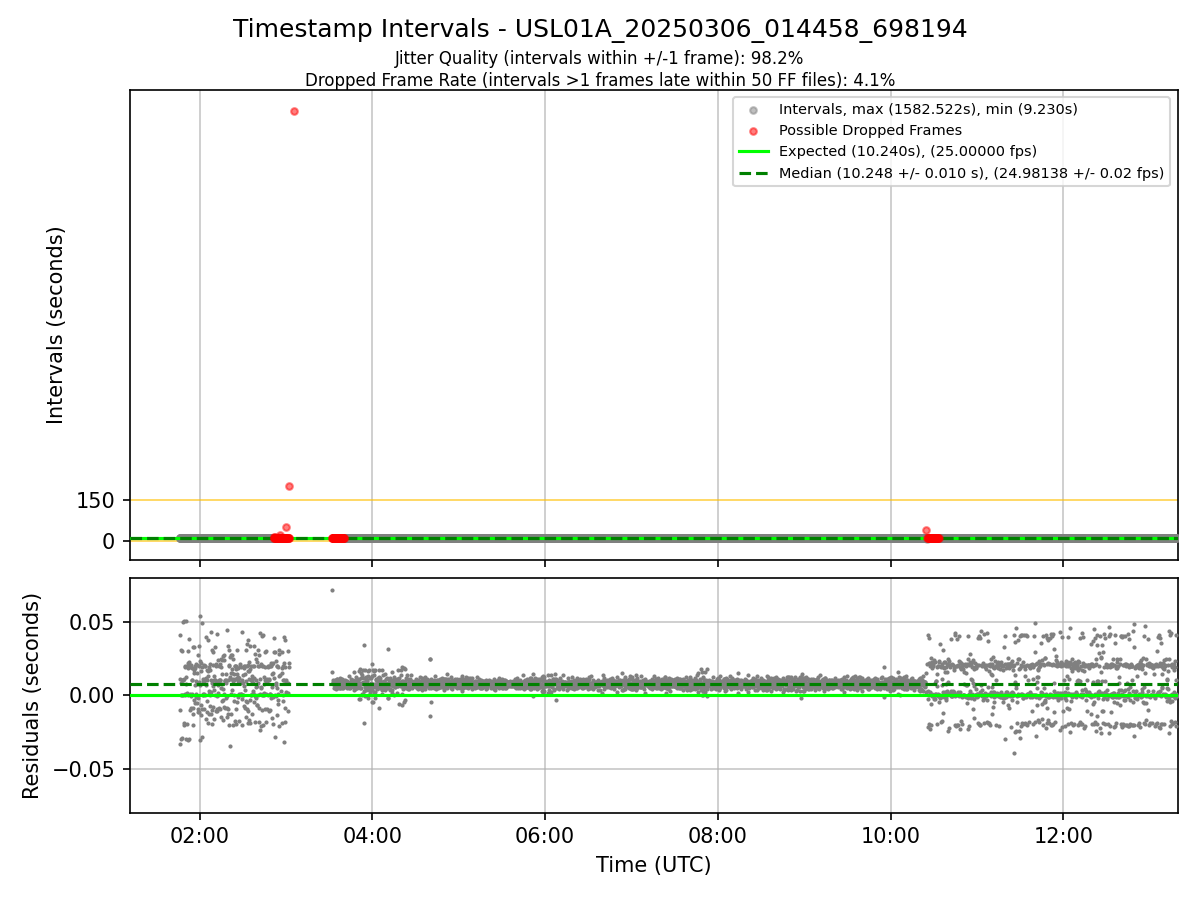Click the 'Intervals (seconds)' axis label
The image size is (1200, 900).
(56, 325)
